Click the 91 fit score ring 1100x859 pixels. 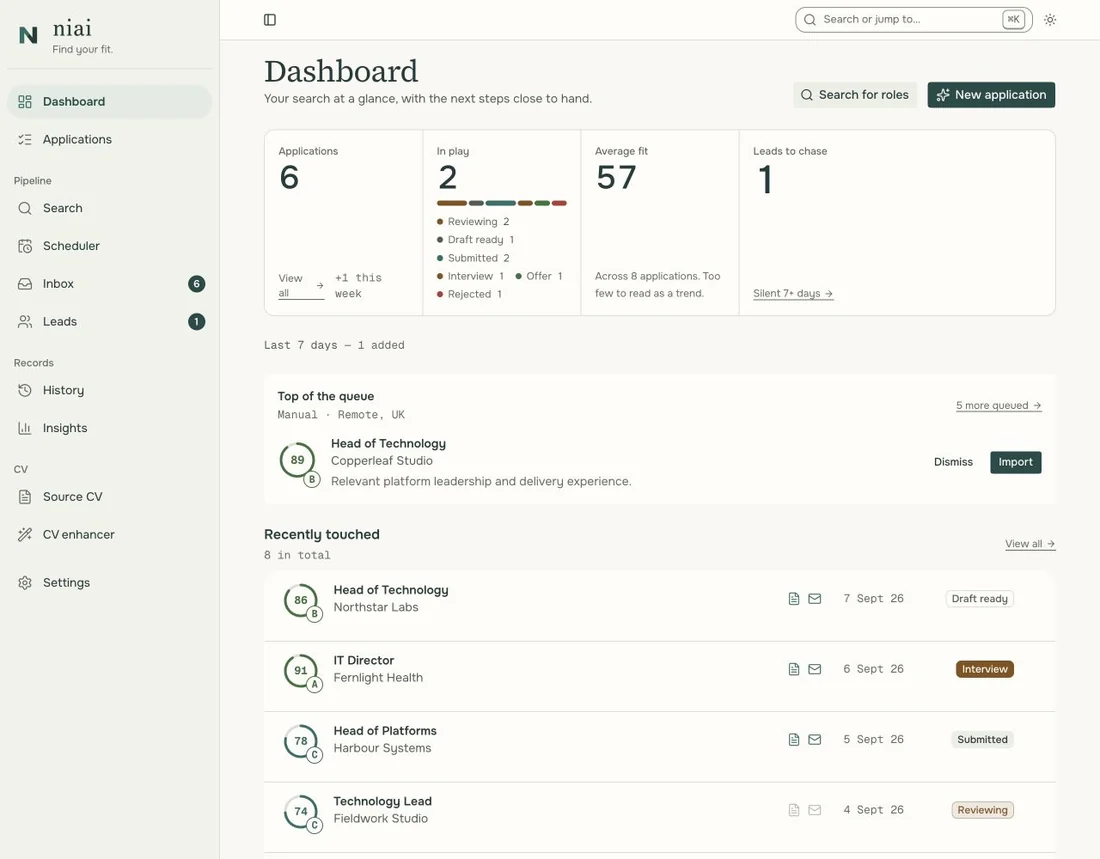coord(301,671)
